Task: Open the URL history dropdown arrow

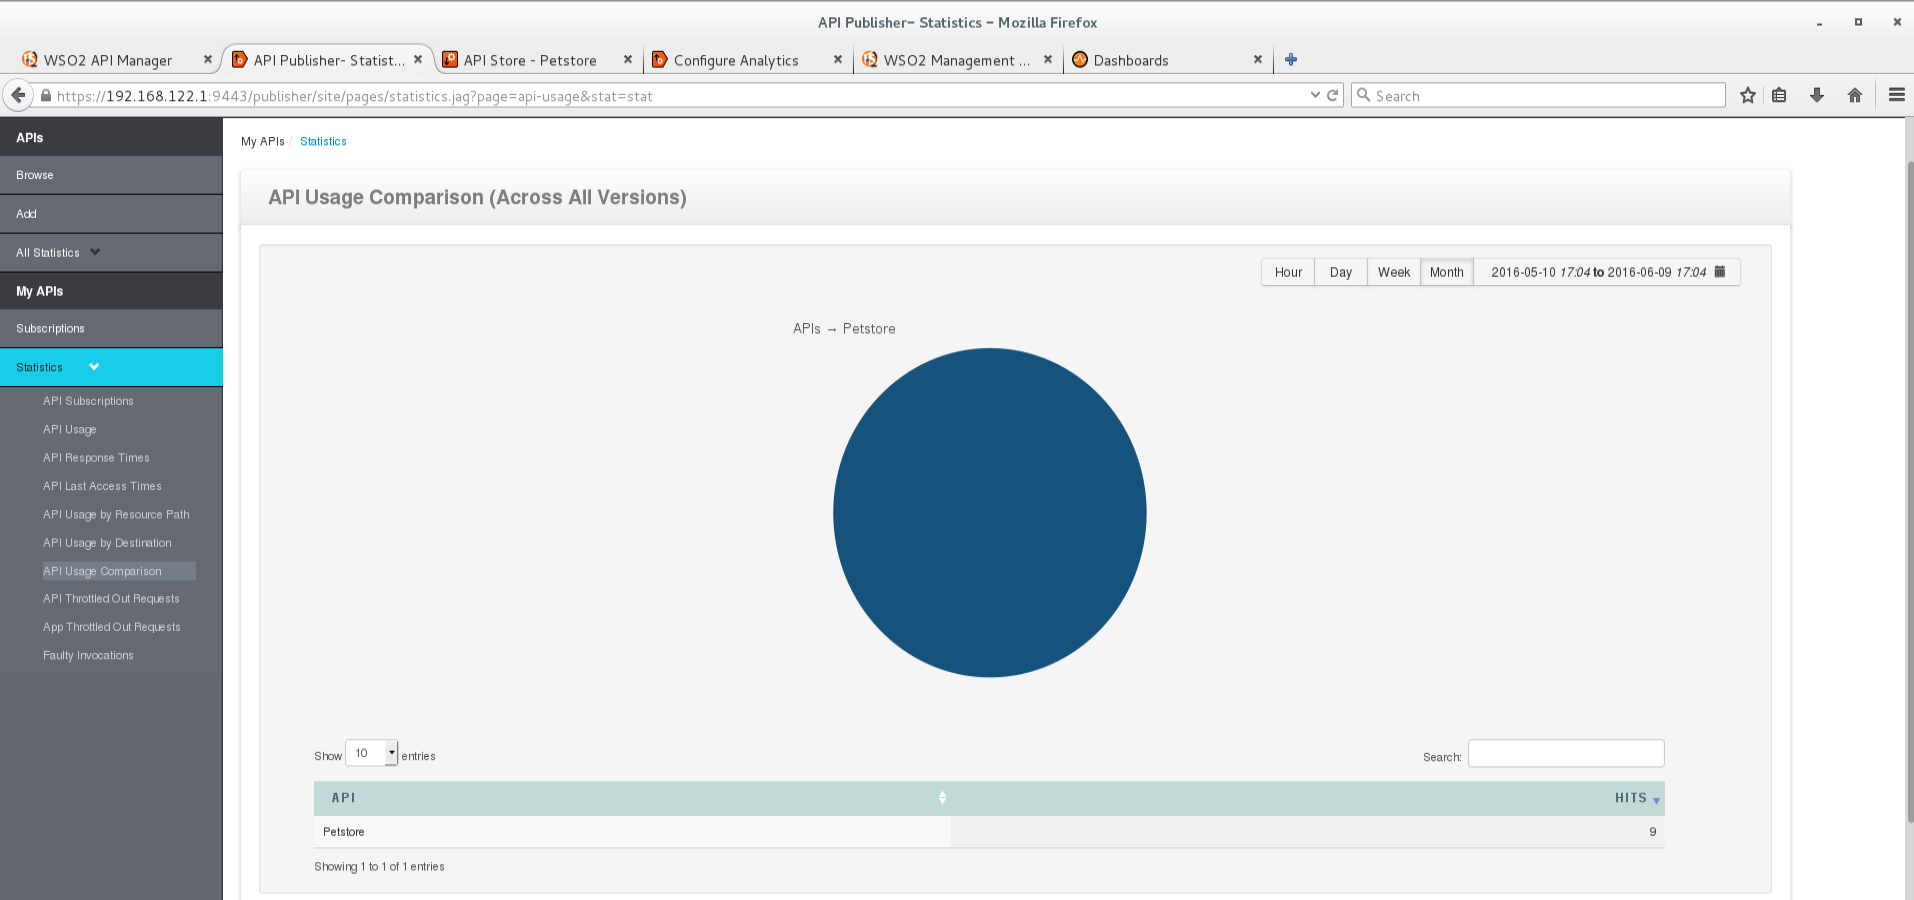Action: tap(1315, 95)
